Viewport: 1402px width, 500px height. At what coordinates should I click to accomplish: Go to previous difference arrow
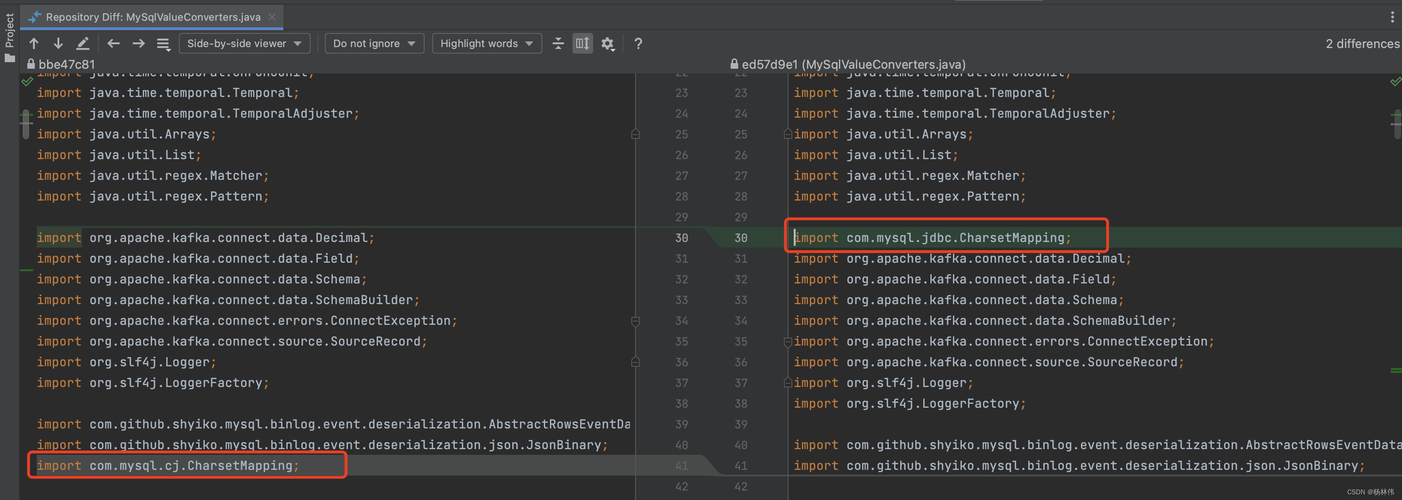click(x=34, y=44)
